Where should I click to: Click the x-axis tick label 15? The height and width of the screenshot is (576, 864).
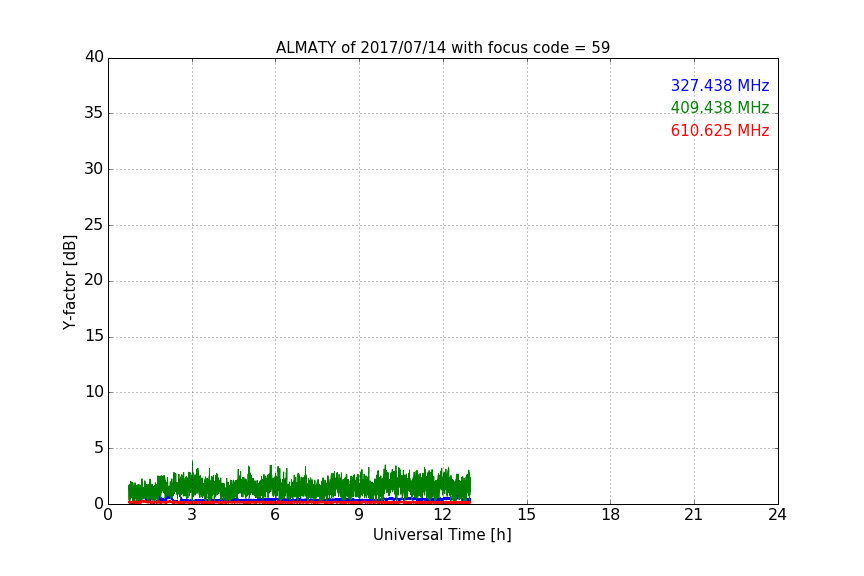point(527,515)
